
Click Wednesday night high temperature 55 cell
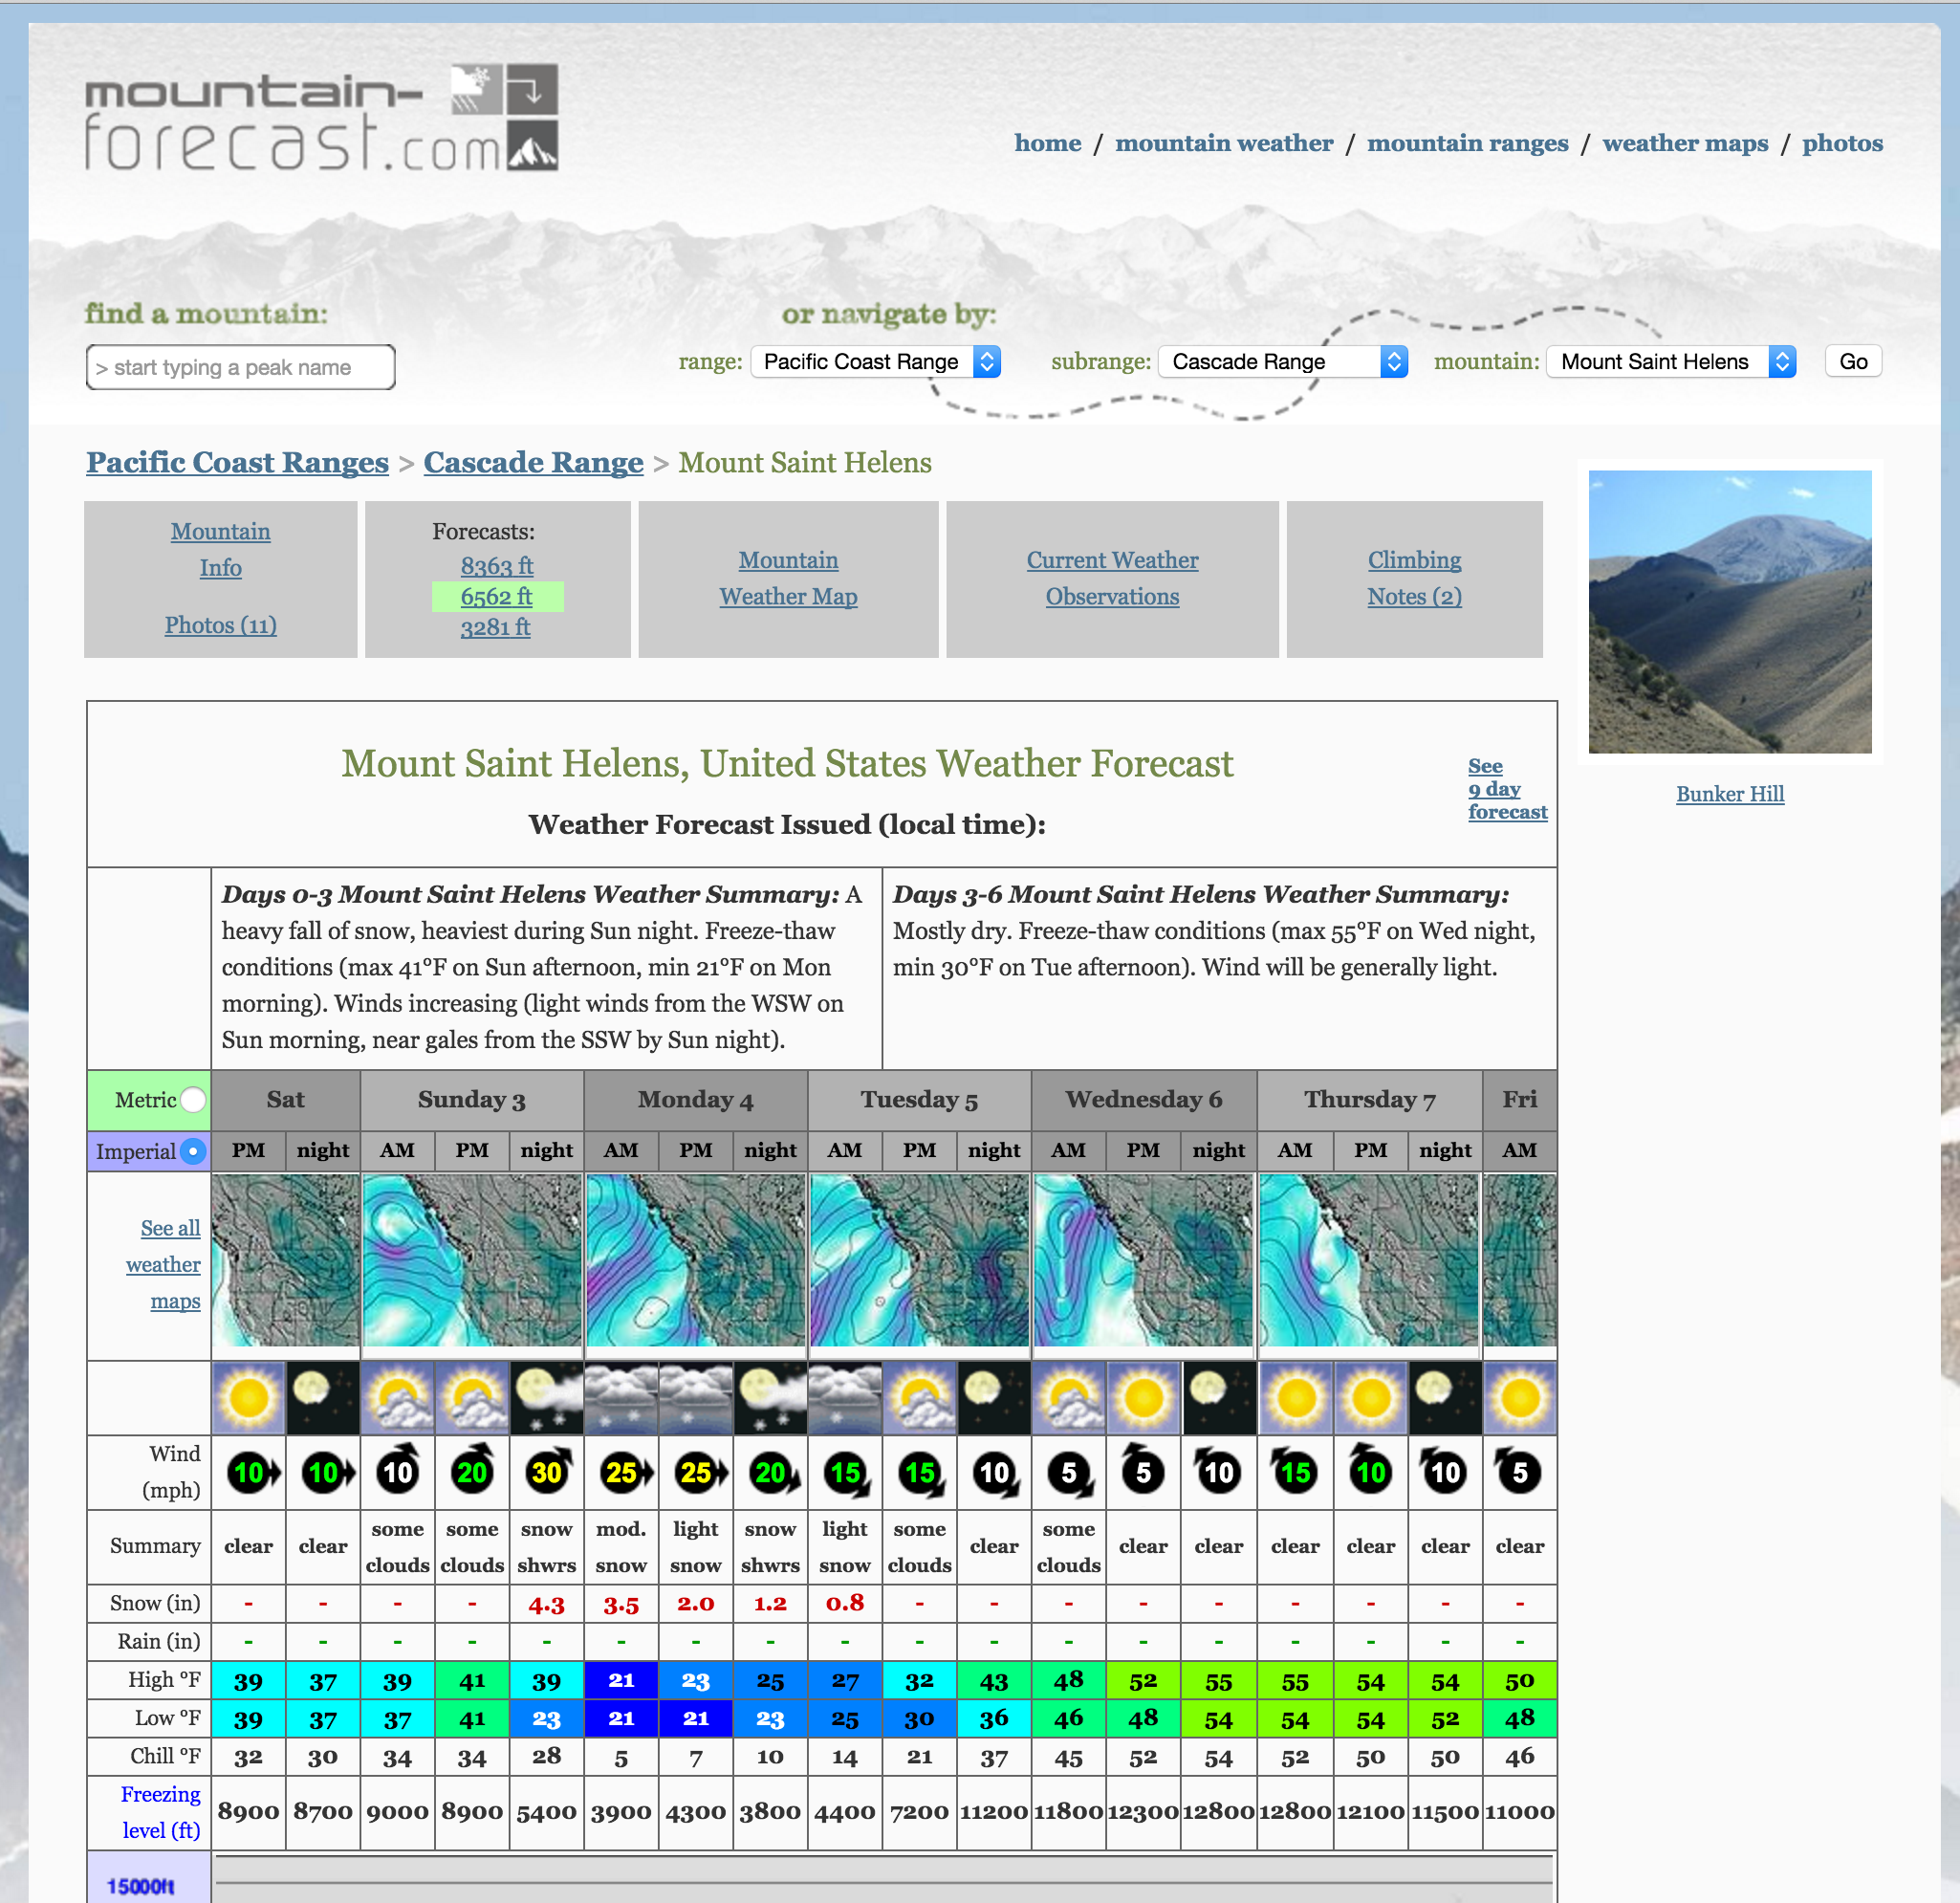tap(1219, 1680)
